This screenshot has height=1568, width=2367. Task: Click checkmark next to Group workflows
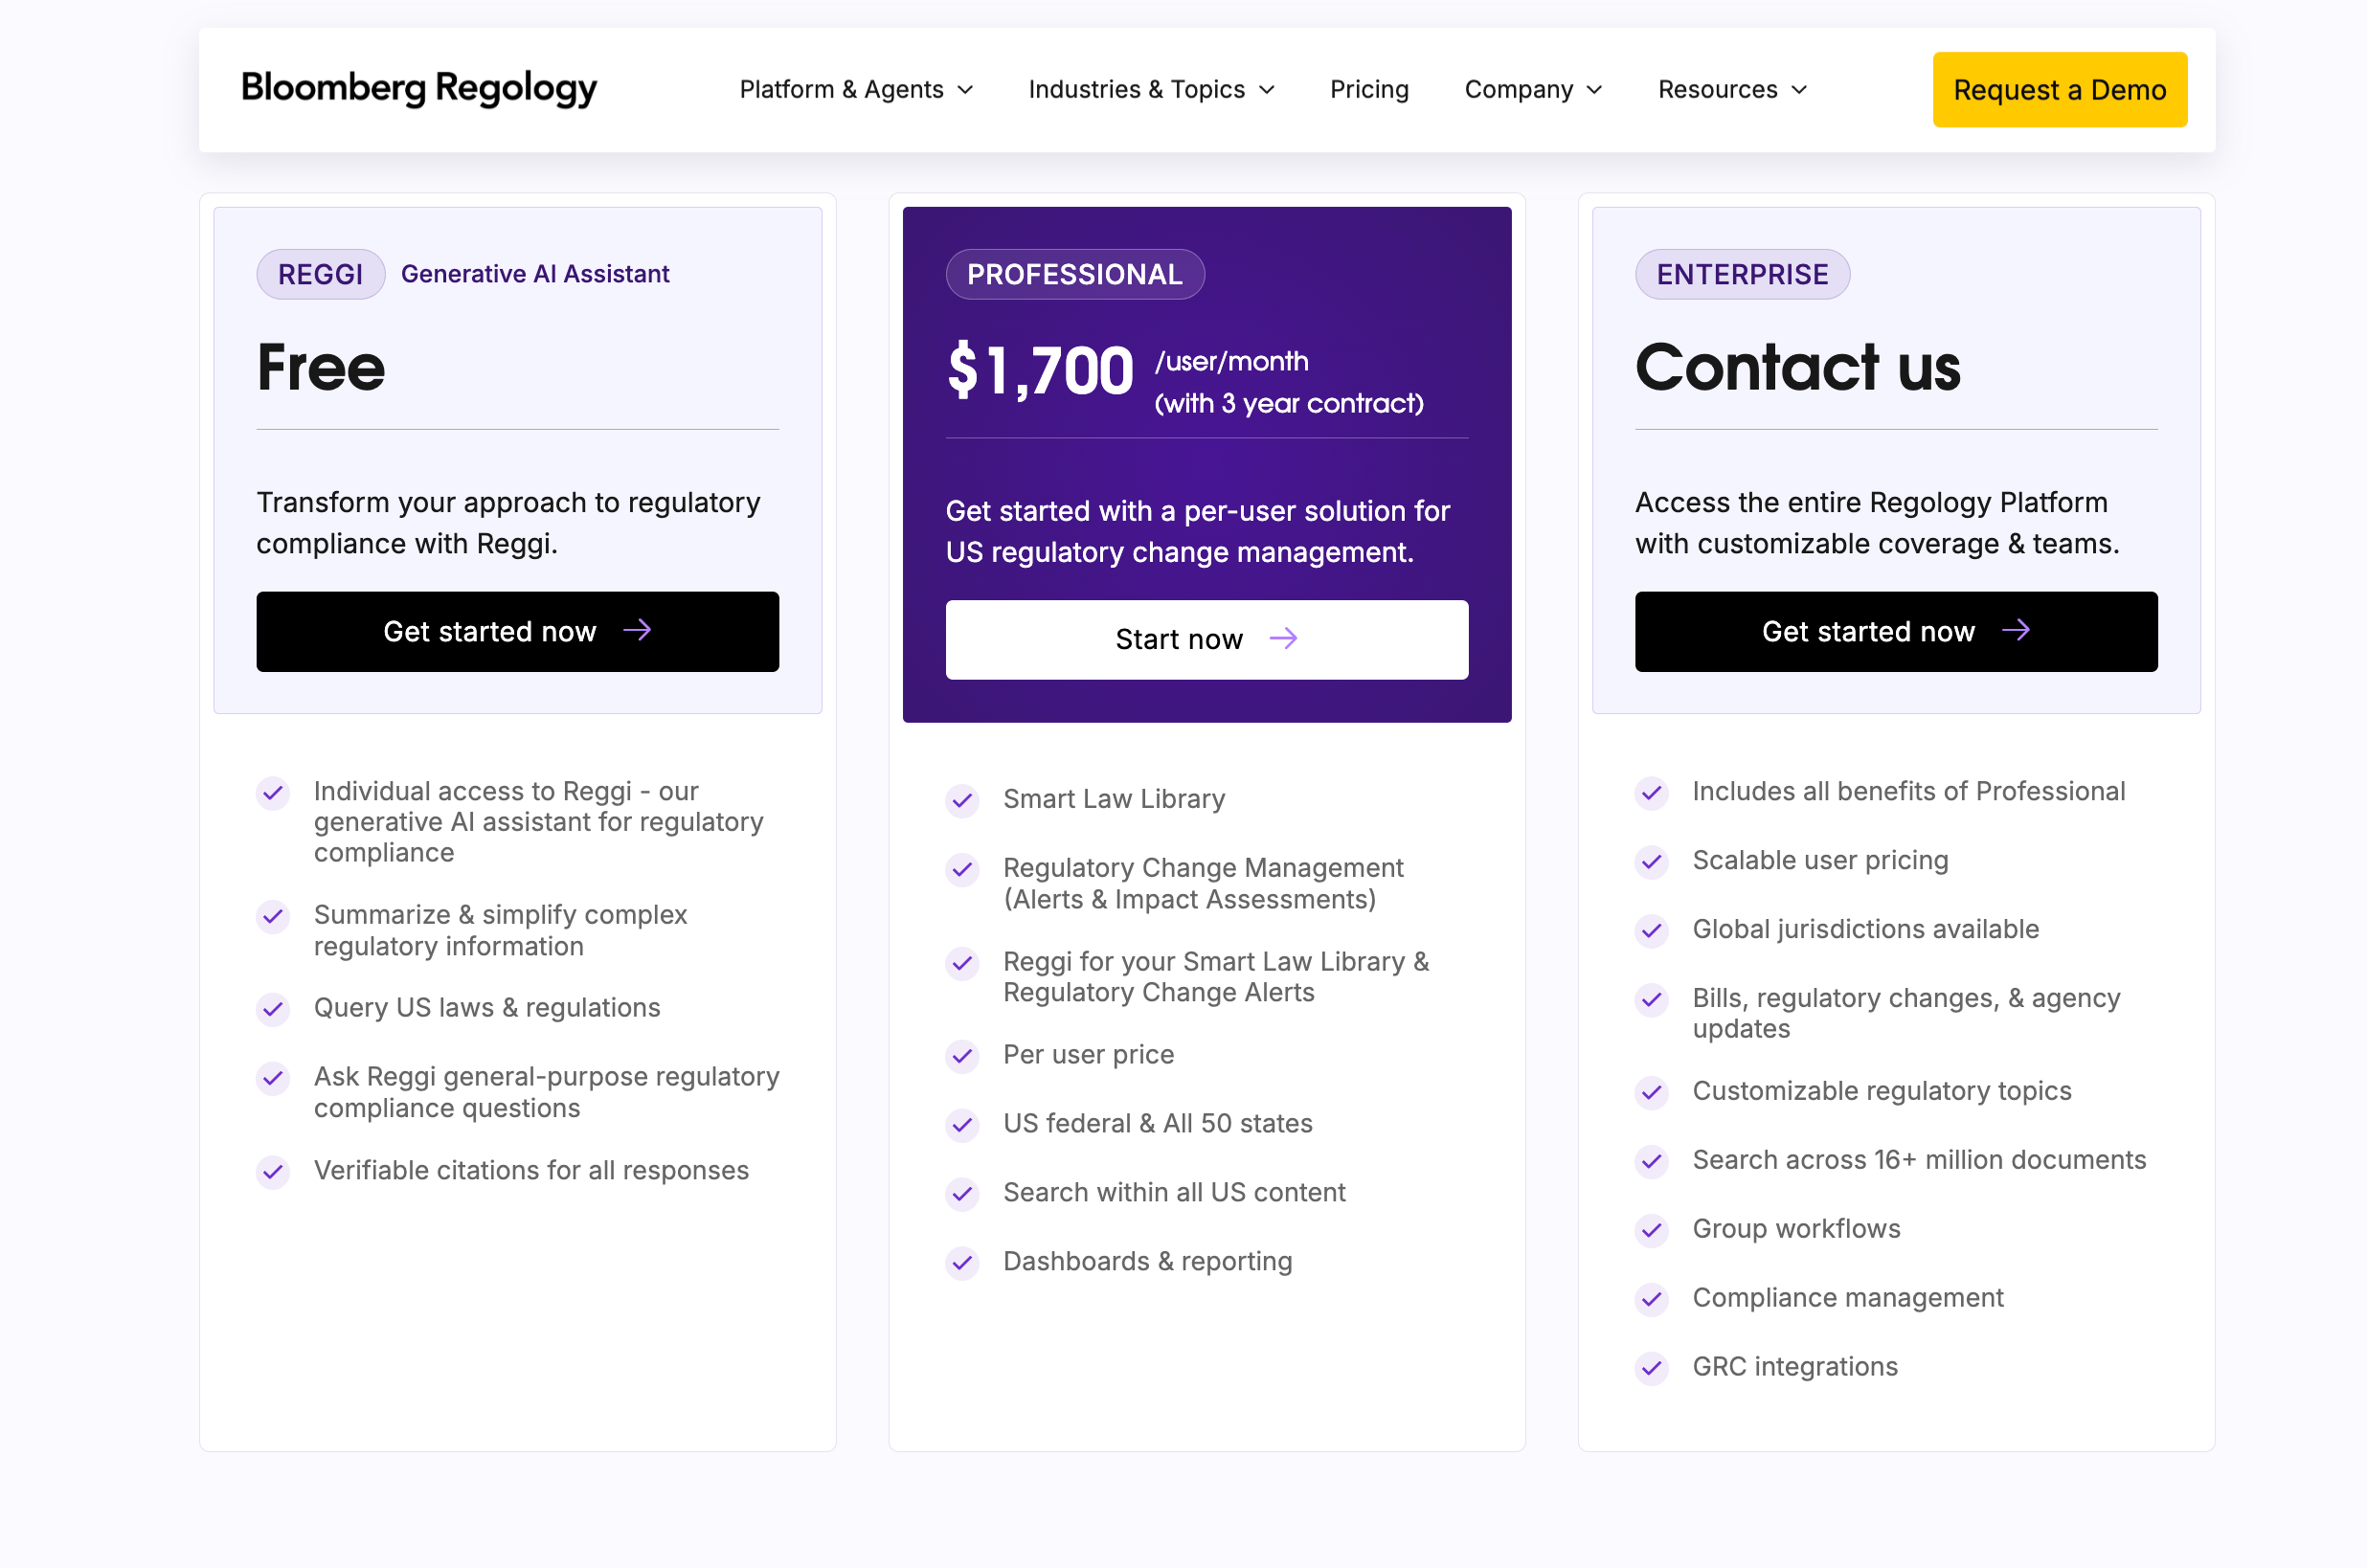click(x=1651, y=1230)
